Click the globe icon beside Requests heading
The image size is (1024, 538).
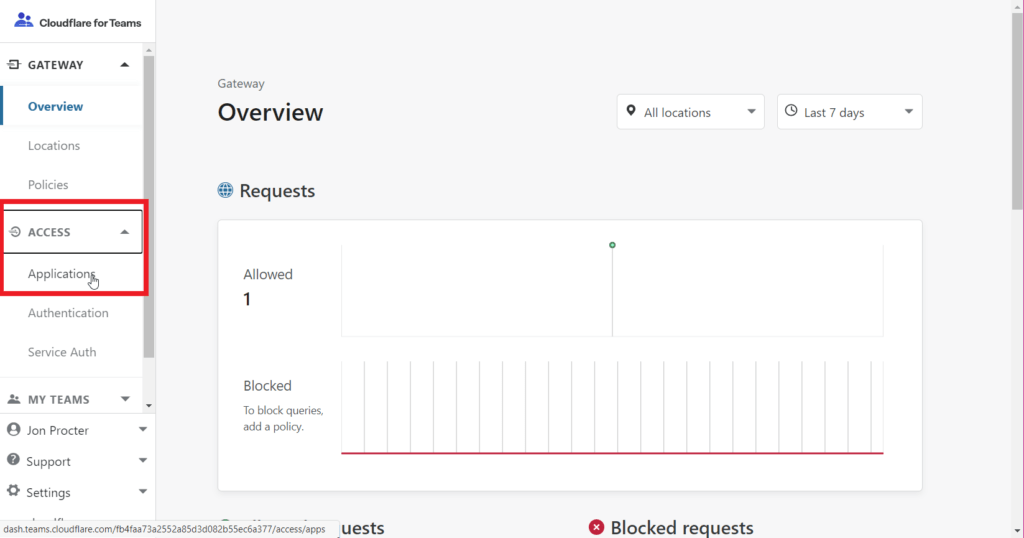click(x=225, y=190)
